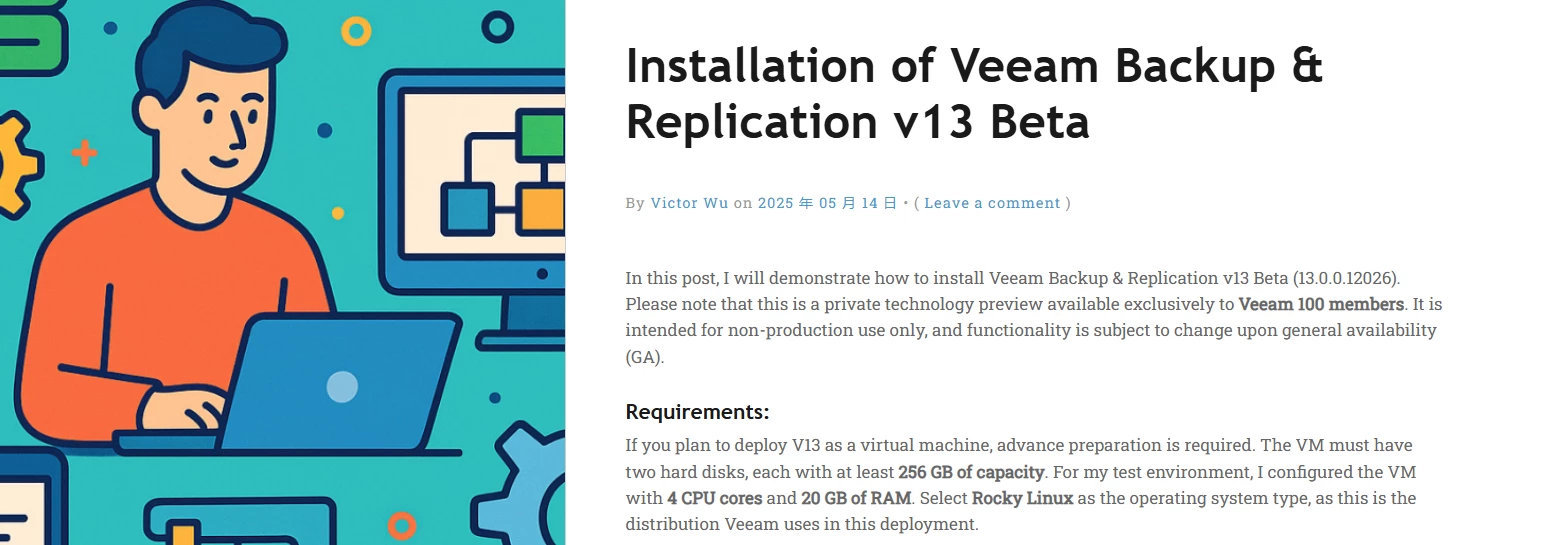The image size is (1544, 545).
Task: Click the green box in monitor flowchart
Action: coord(541,135)
